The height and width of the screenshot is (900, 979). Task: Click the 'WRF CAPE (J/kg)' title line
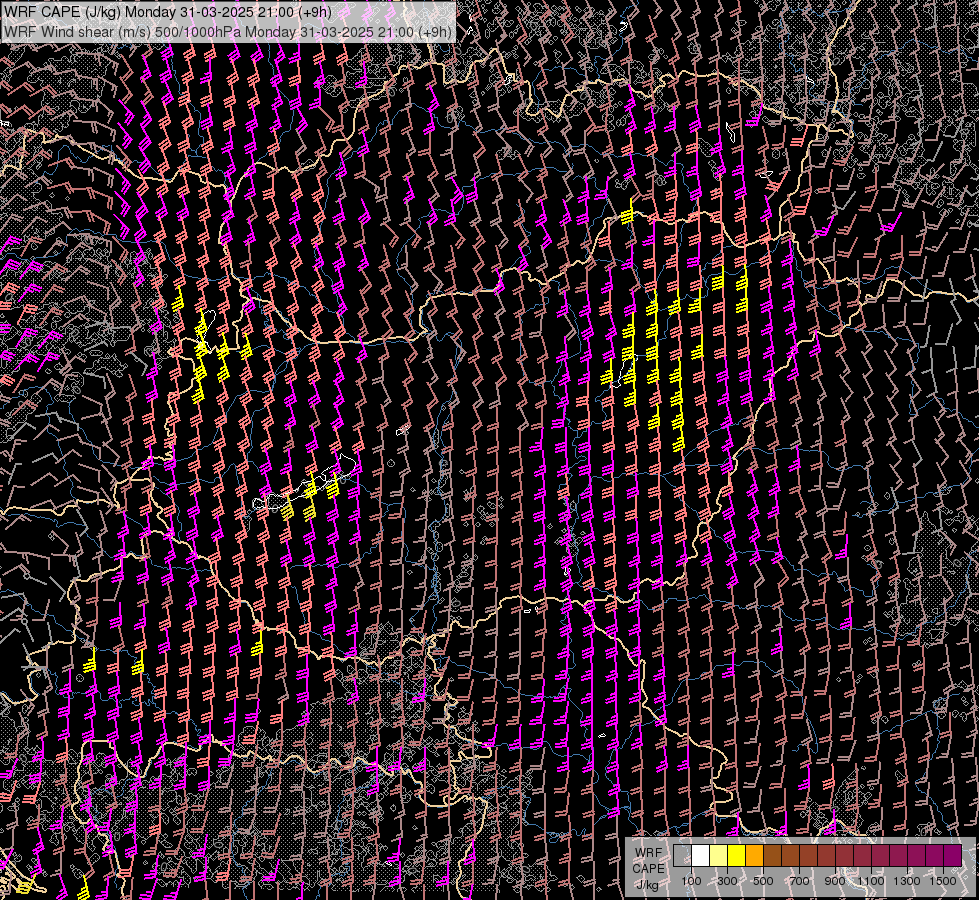tap(167, 12)
